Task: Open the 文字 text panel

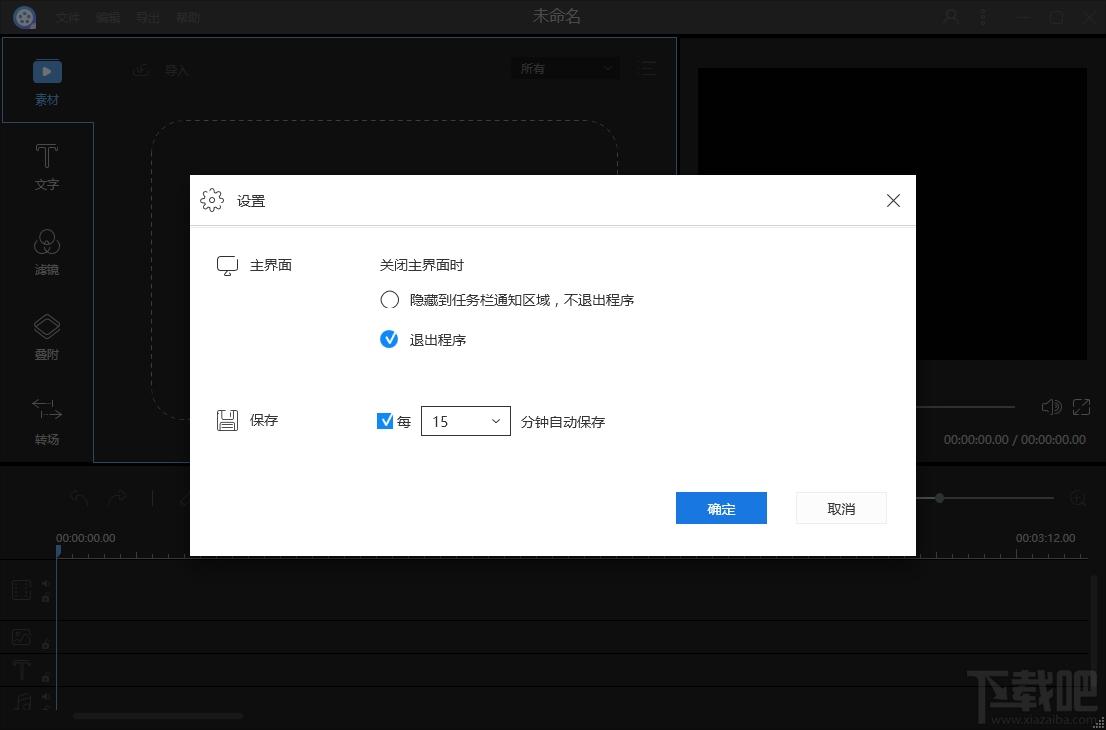Action: tap(47, 167)
